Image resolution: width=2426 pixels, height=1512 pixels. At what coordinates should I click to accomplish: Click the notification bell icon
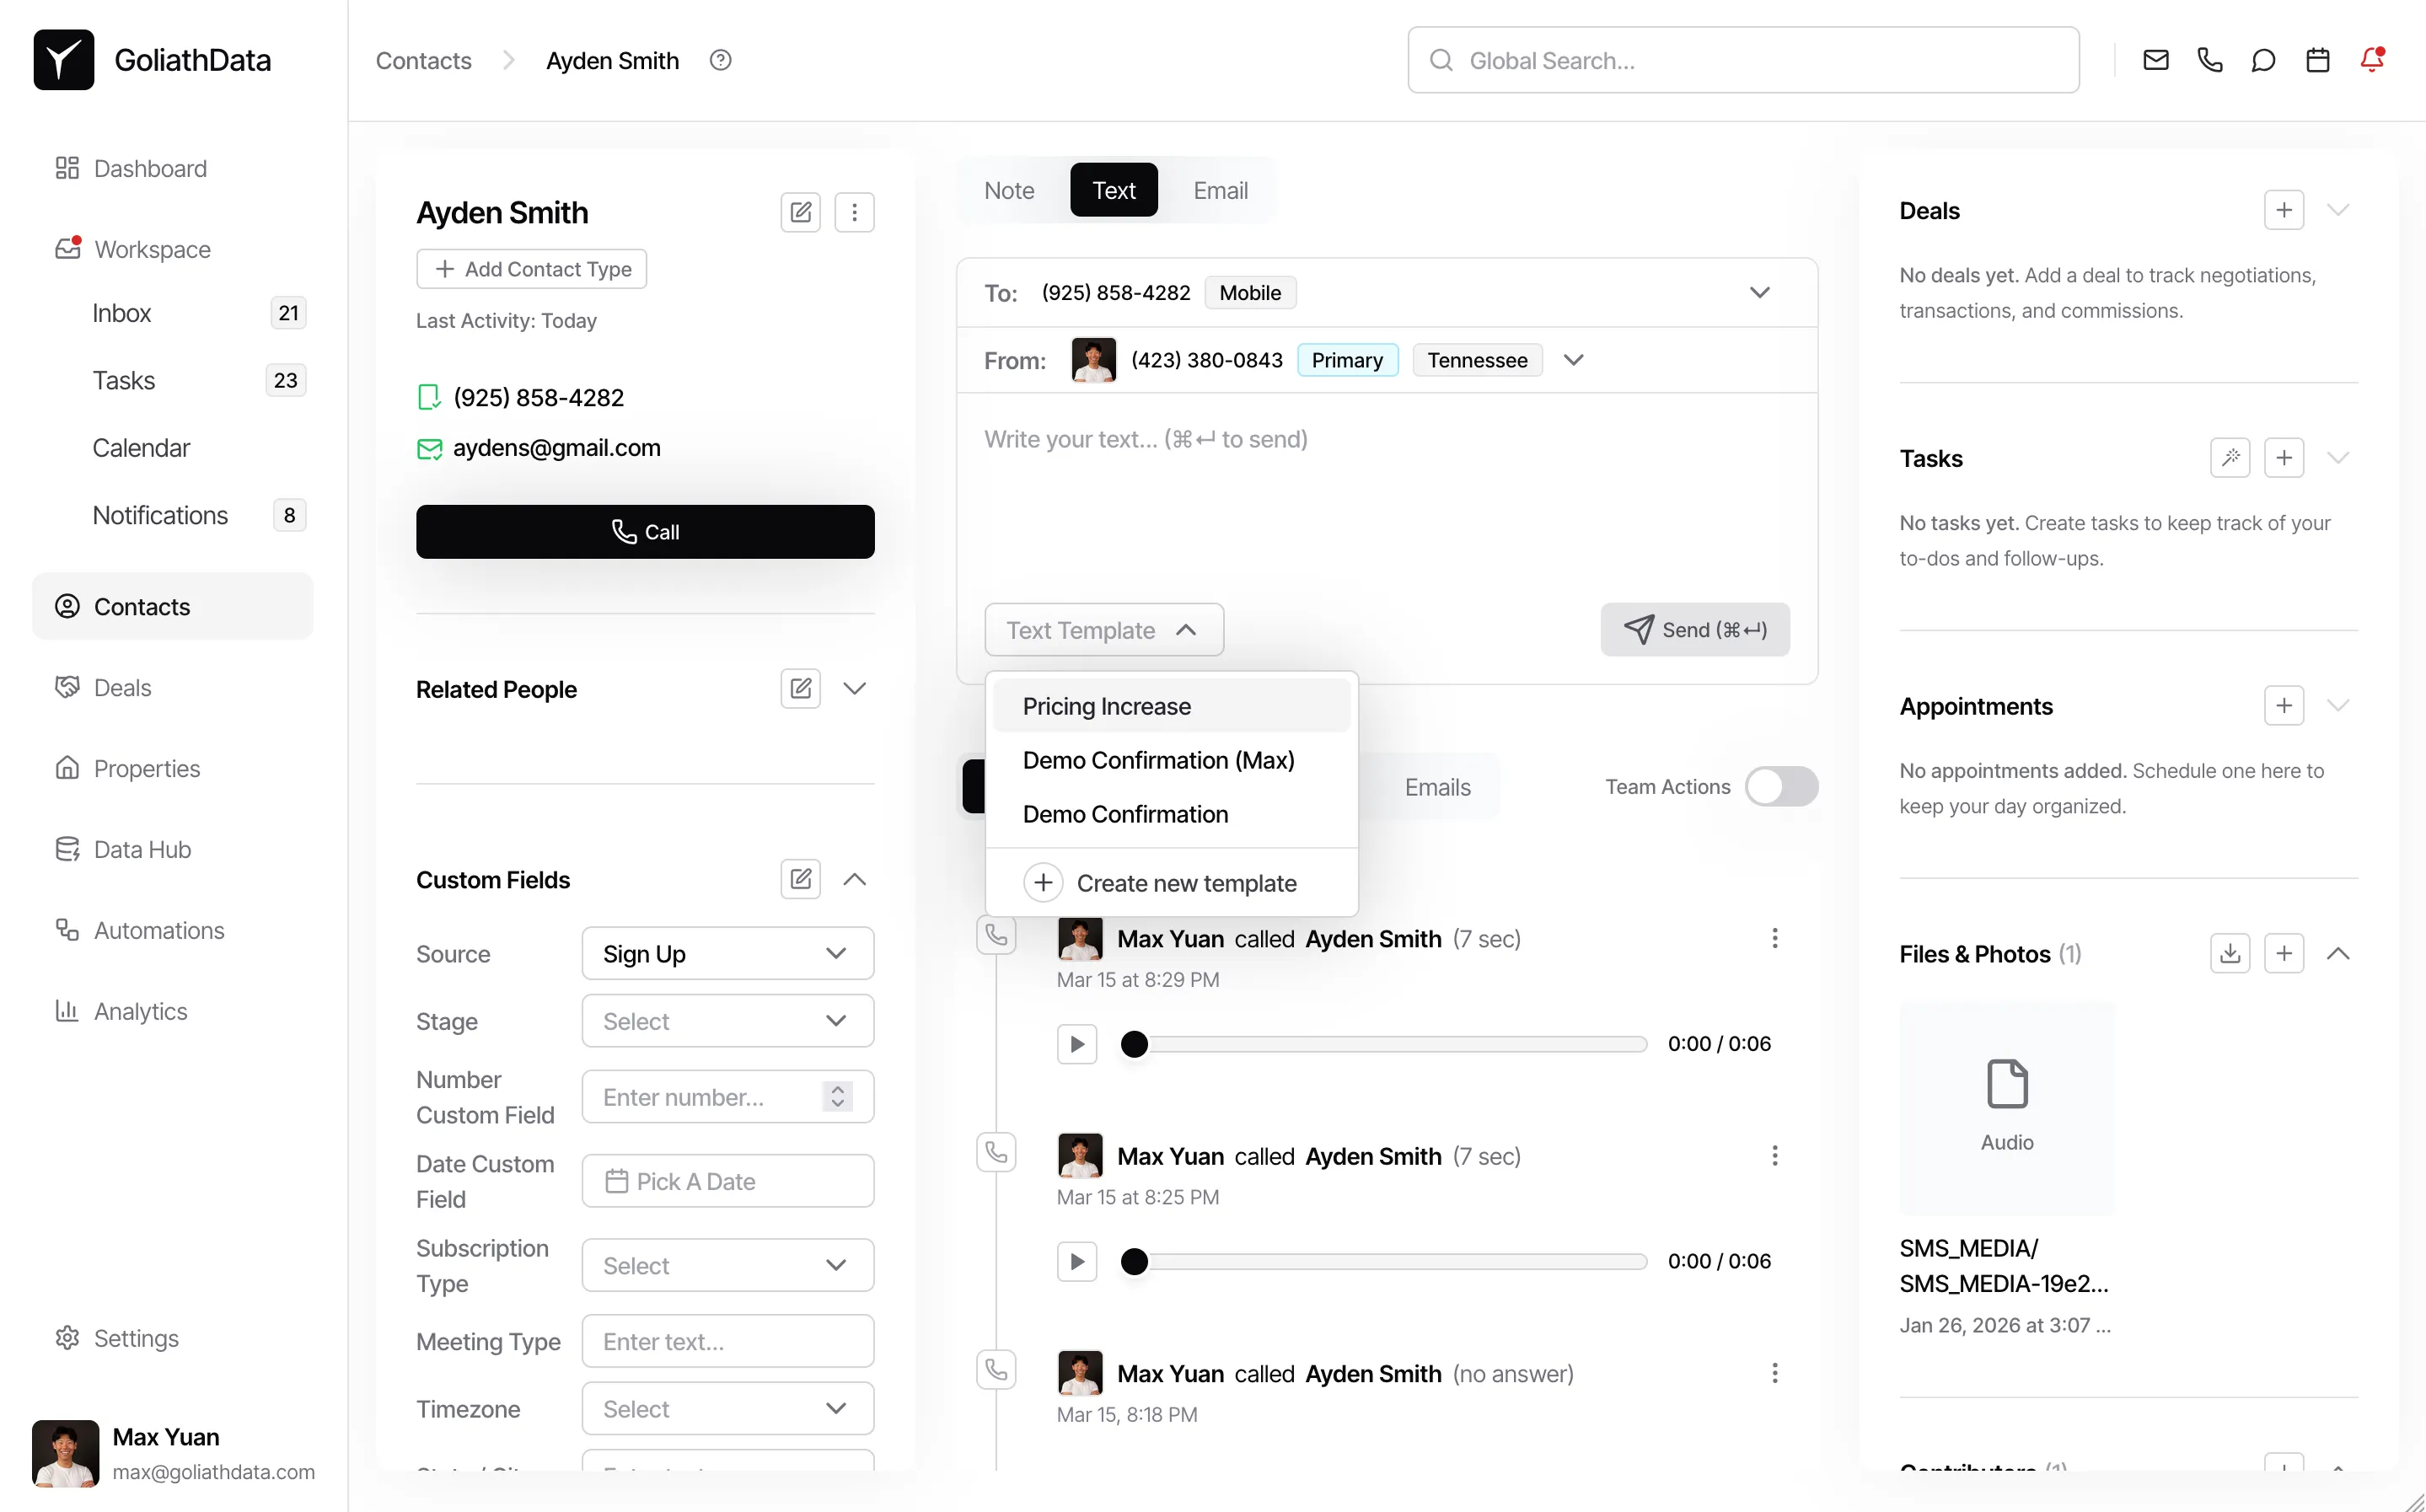coord(2371,60)
